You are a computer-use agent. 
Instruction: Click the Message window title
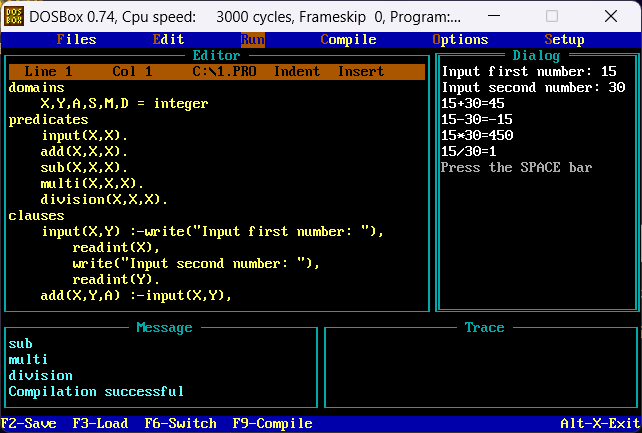tap(164, 327)
